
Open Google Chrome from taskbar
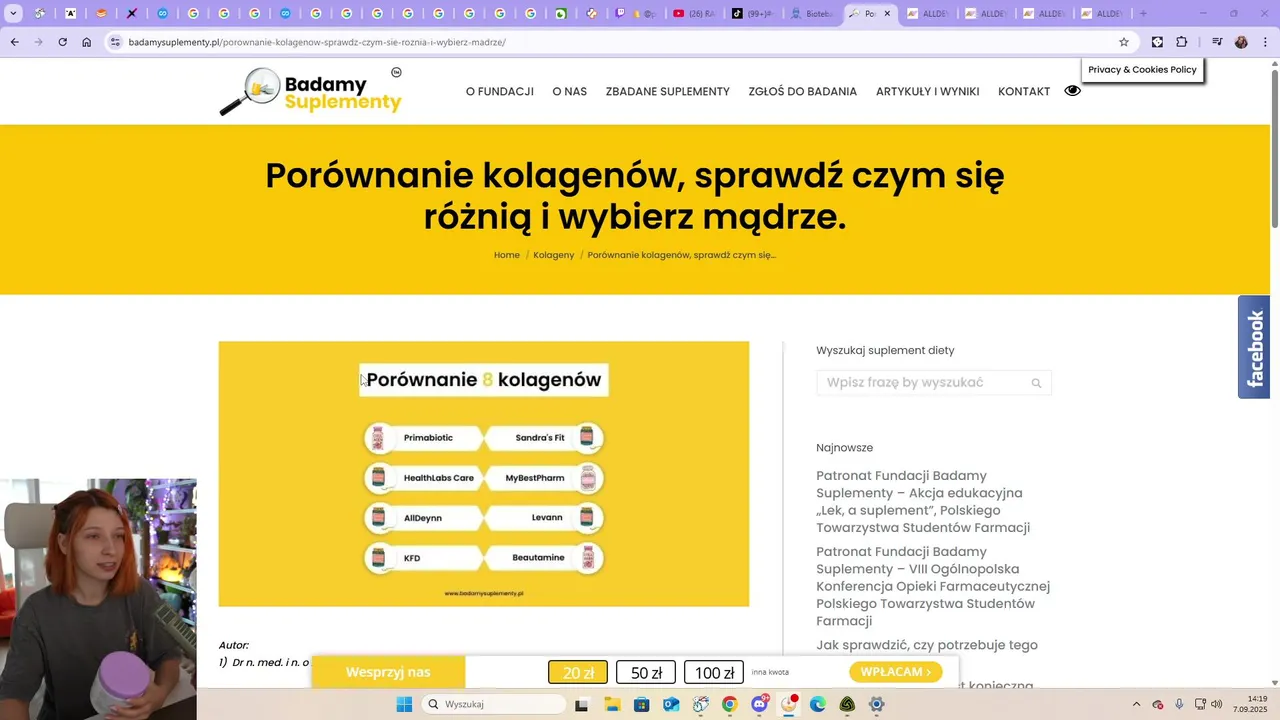(730, 704)
